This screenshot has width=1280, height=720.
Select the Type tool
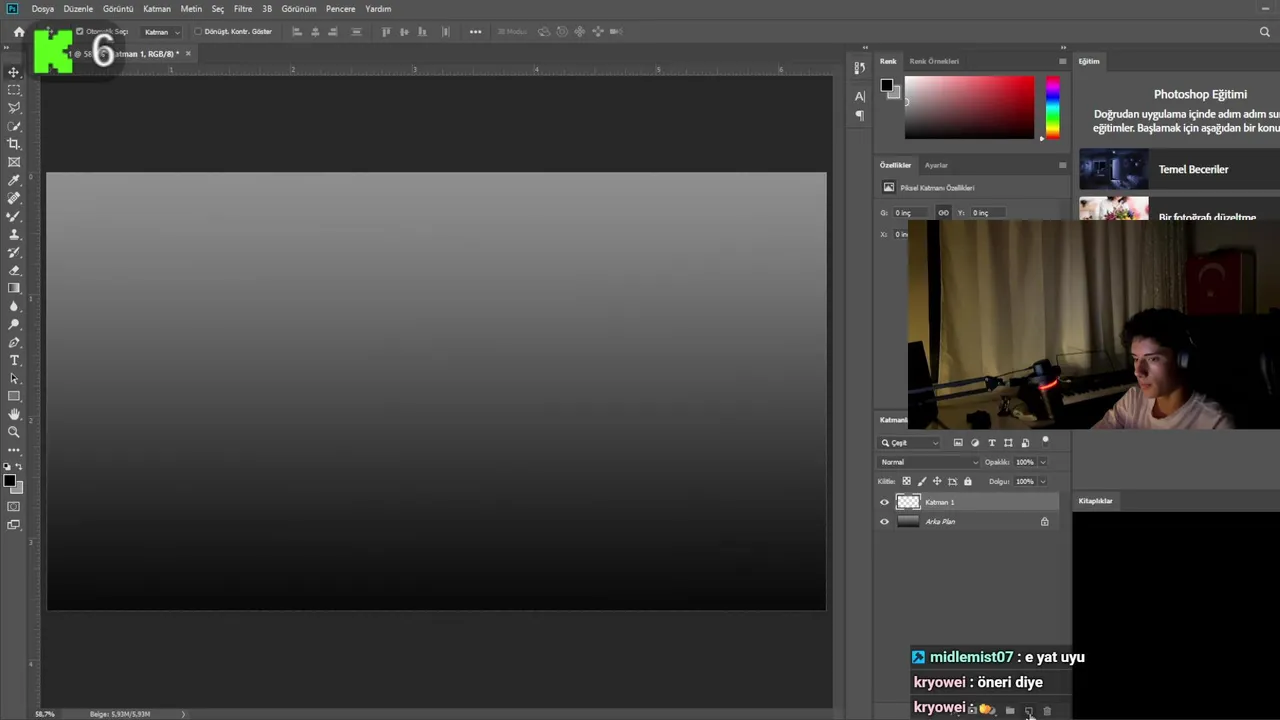click(14, 360)
